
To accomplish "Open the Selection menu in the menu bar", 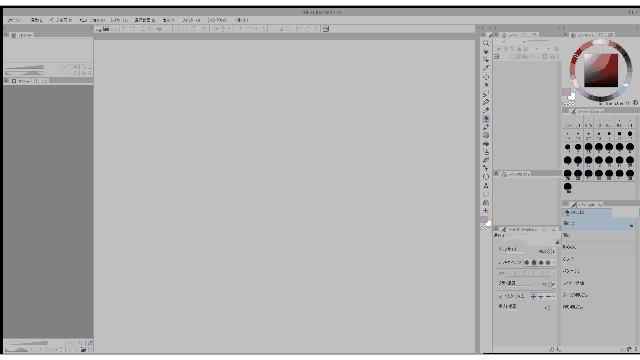I will coord(144,20).
